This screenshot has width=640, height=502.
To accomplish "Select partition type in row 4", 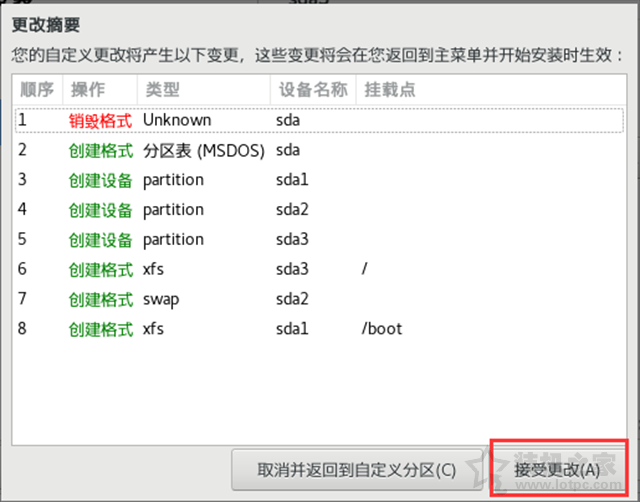I will click(x=173, y=210).
